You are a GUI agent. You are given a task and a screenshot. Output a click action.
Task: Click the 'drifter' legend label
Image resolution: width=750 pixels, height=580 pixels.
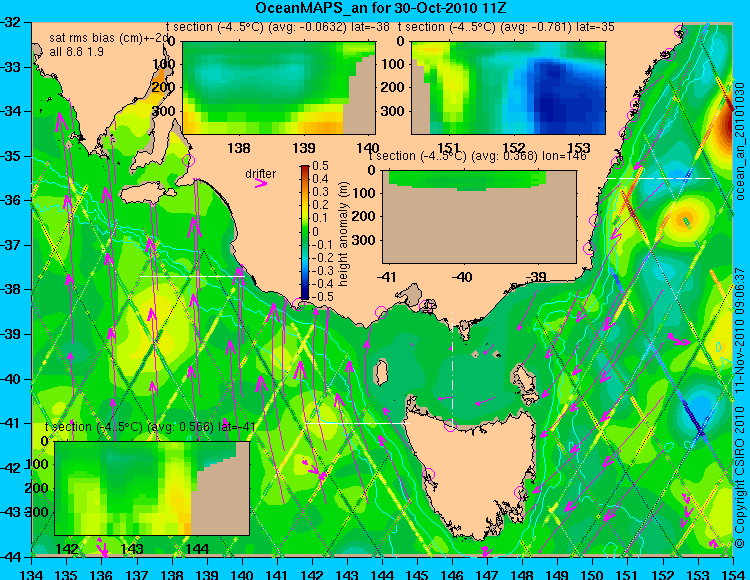261,174
